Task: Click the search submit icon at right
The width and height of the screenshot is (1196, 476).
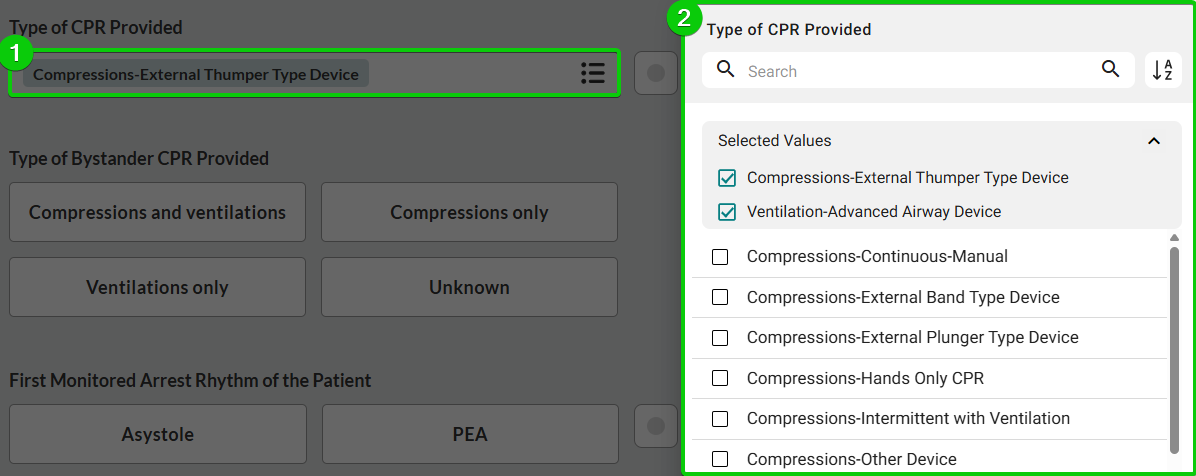Action: [1110, 69]
